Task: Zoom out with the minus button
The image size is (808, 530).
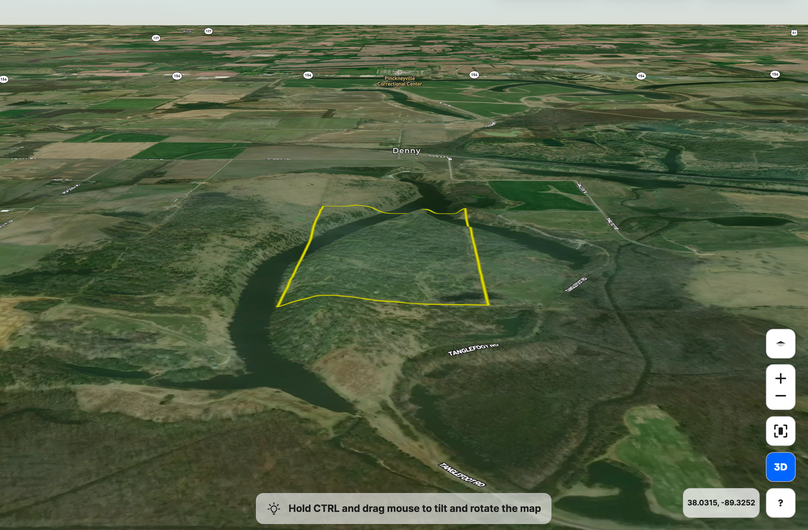Action: tap(780, 397)
